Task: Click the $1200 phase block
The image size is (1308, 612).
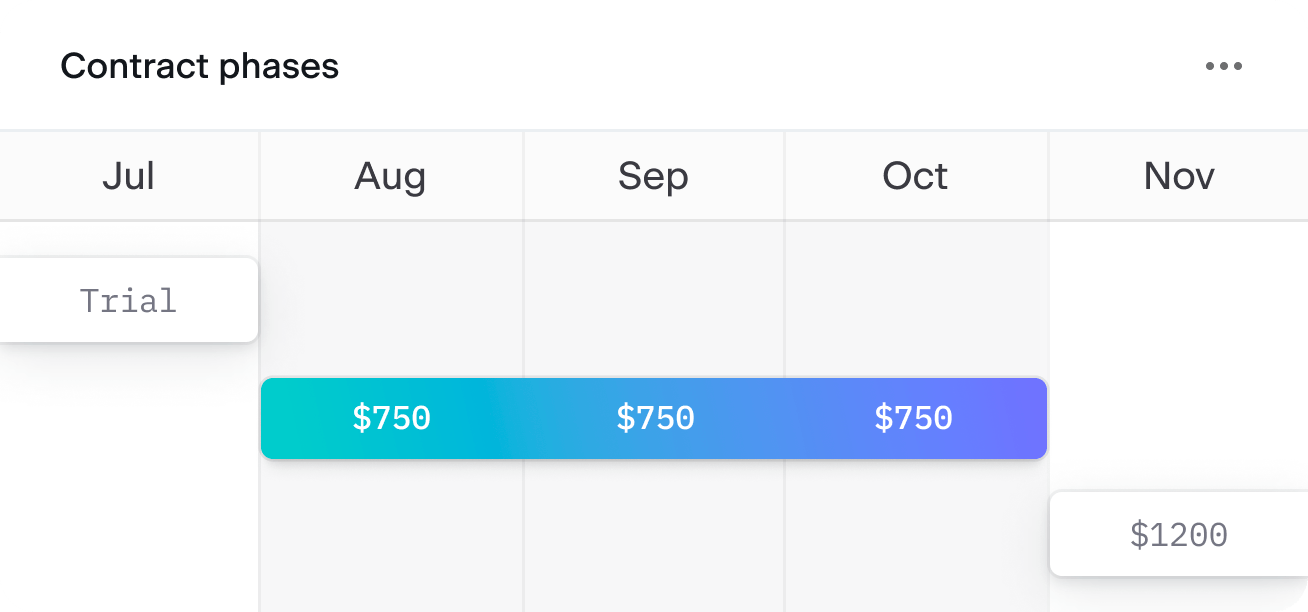Action: point(1179,534)
